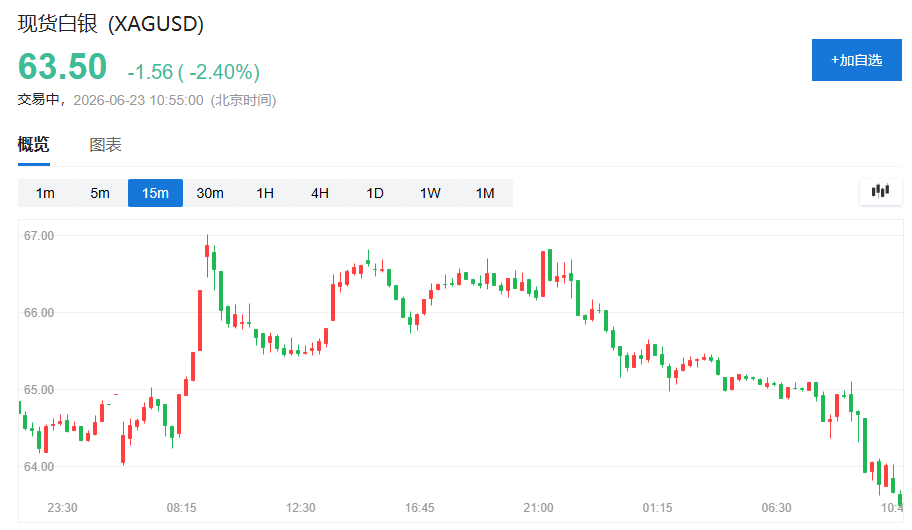This screenshot has width=912, height=530.
Task: Open the candlestick chart type icon
Action: (881, 191)
